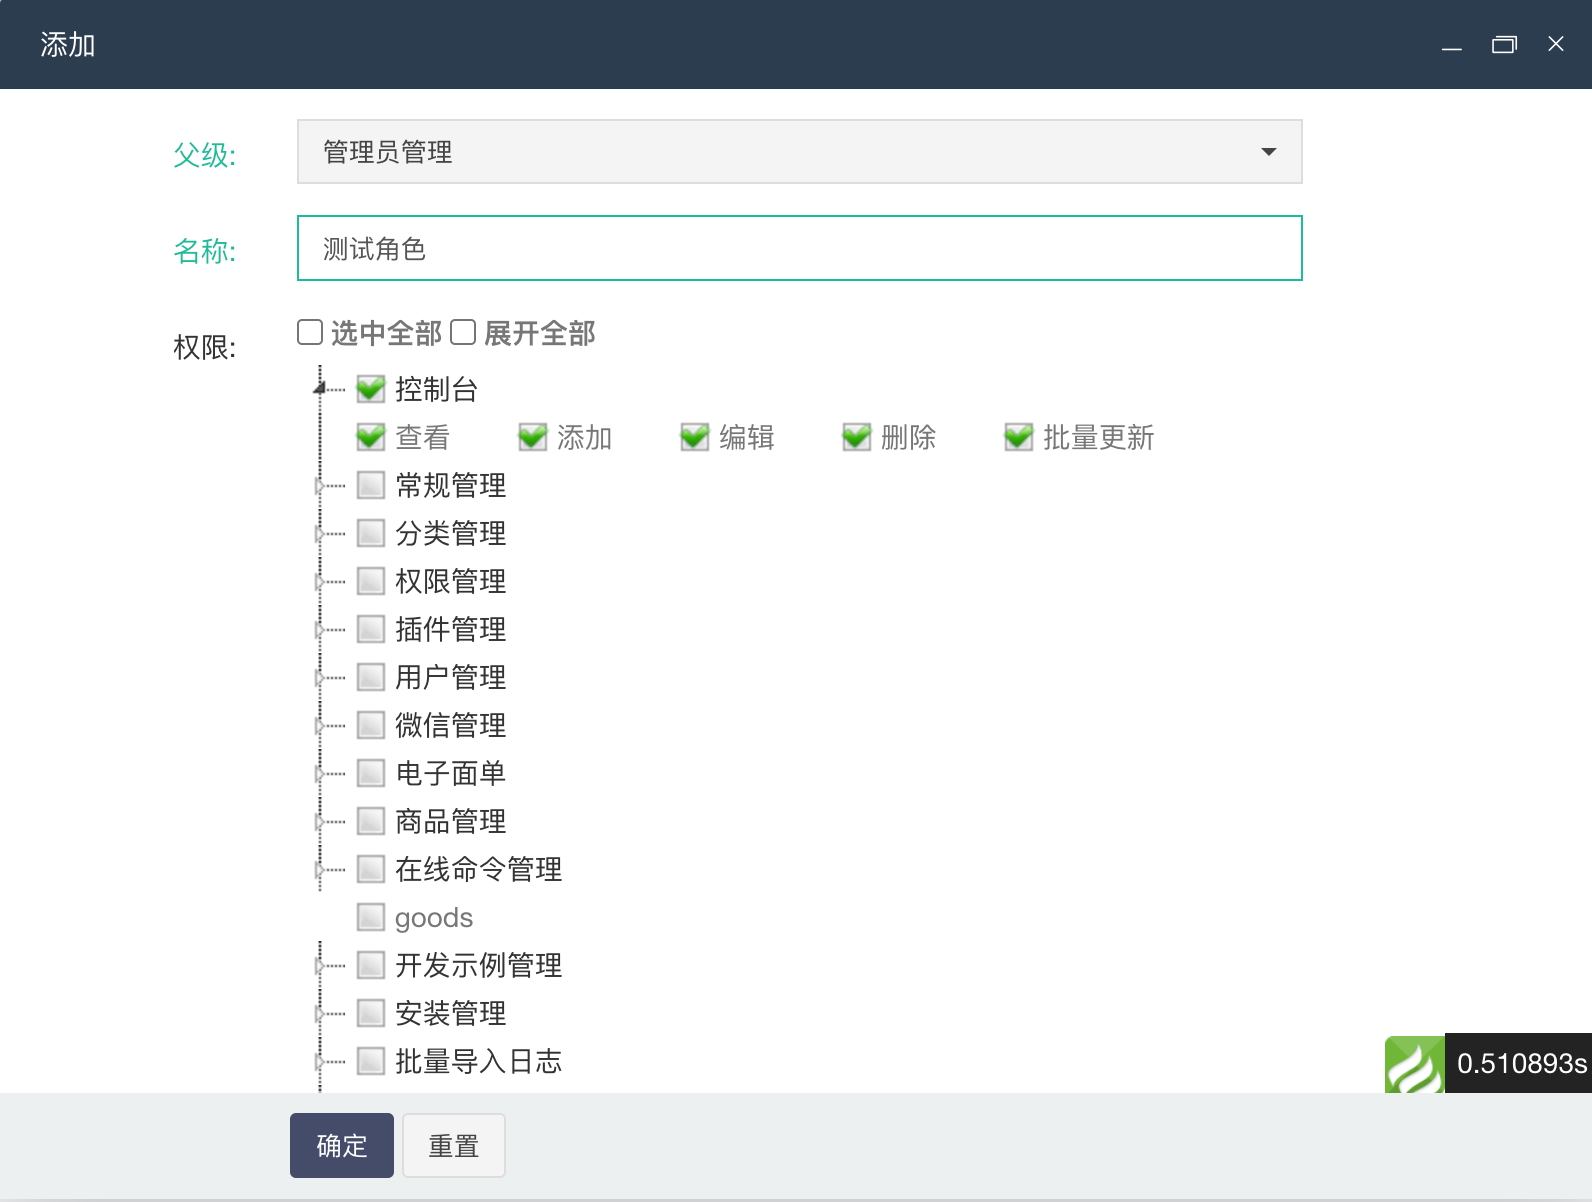Viewport: 1592px width, 1202px height.
Task: Expand the 插件管理 node
Action: (x=319, y=630)
